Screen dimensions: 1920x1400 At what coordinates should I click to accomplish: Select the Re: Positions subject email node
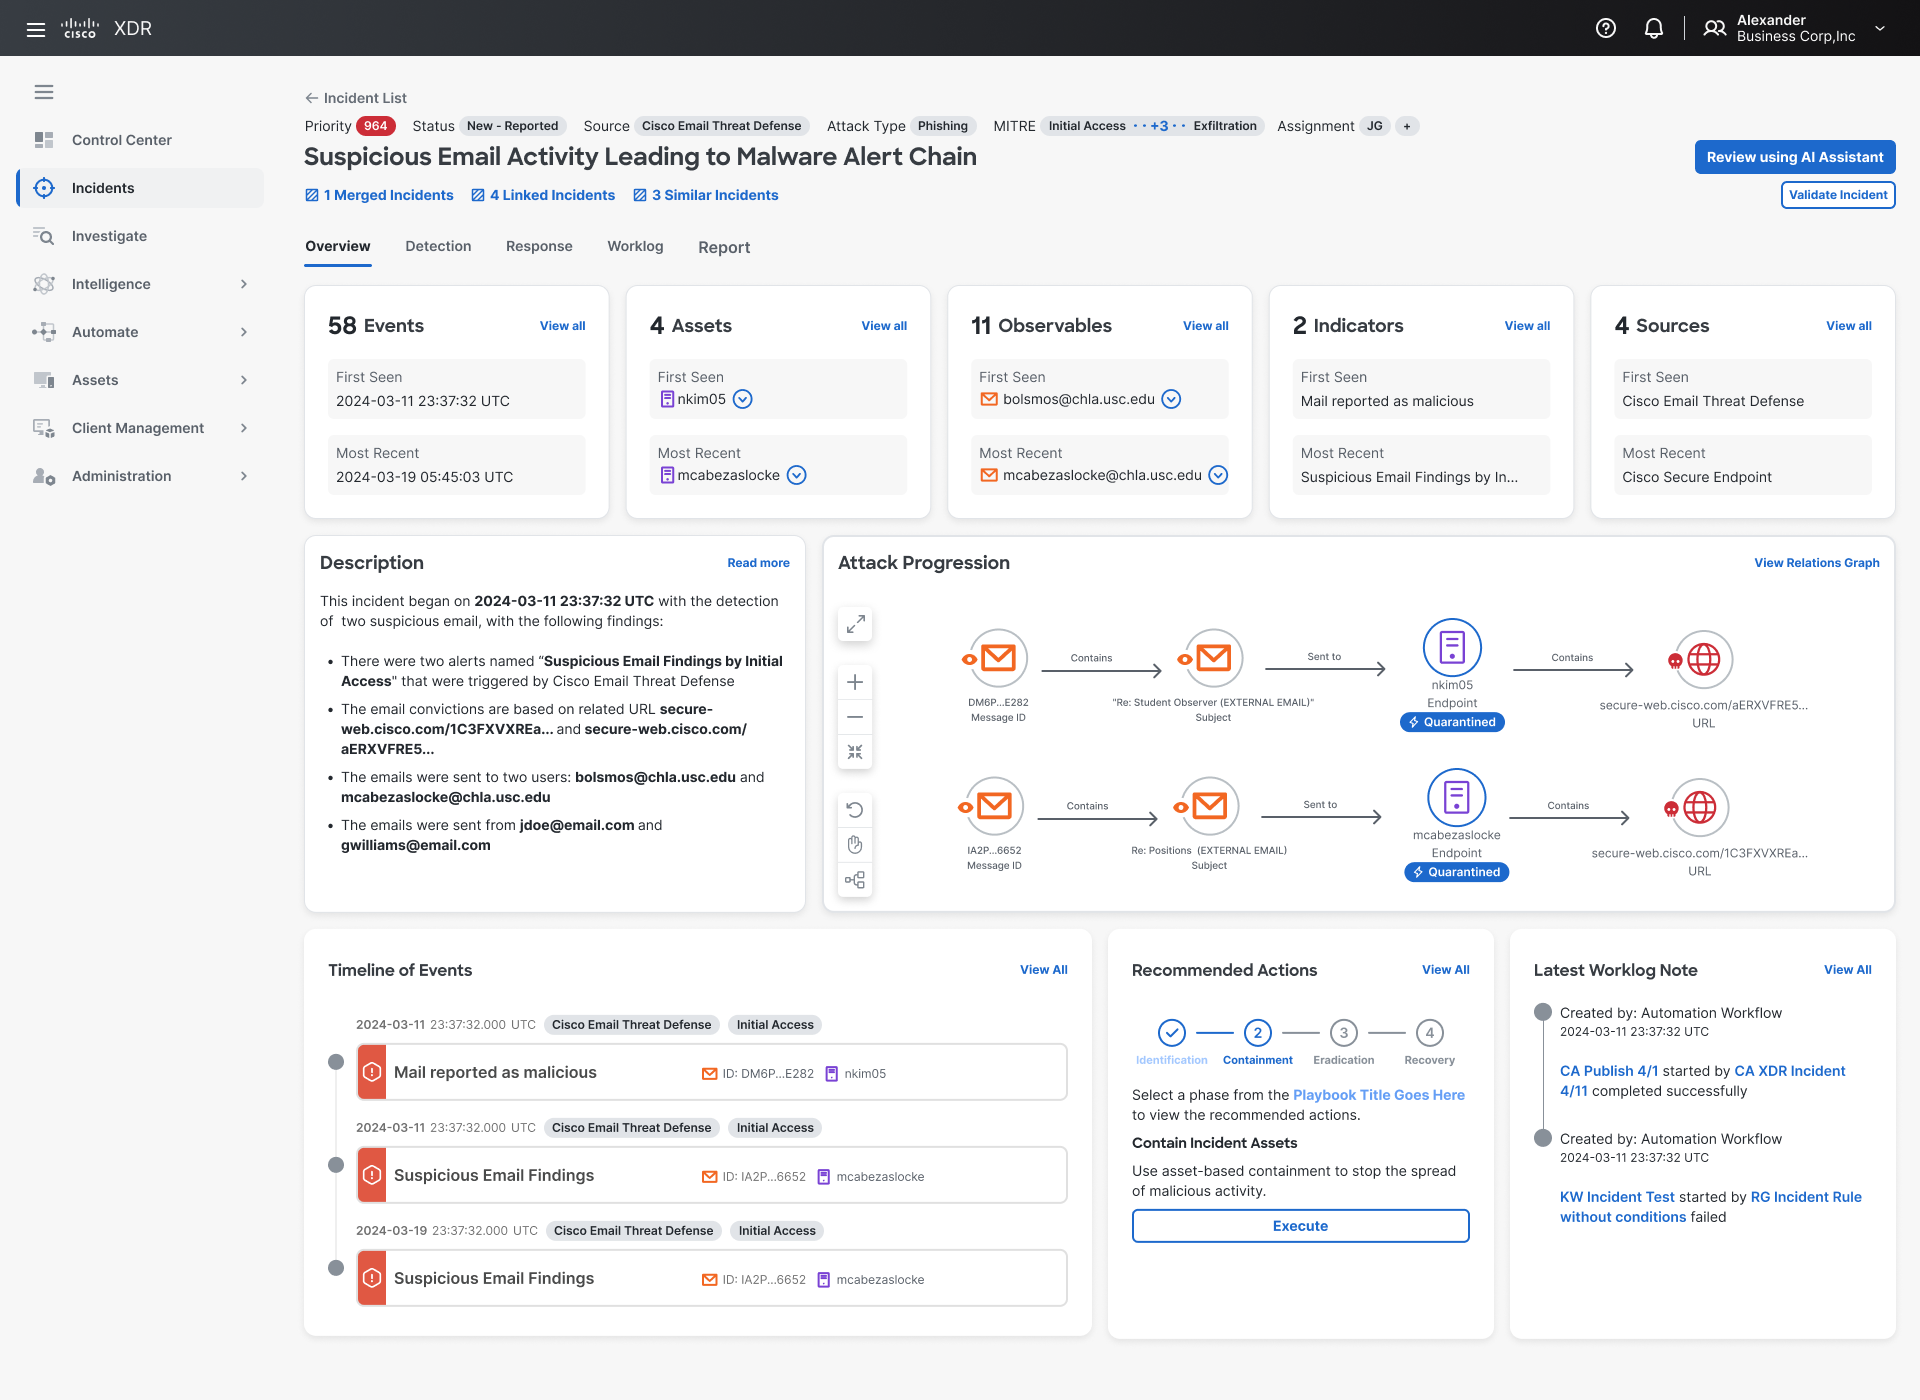click(1209, 806)
